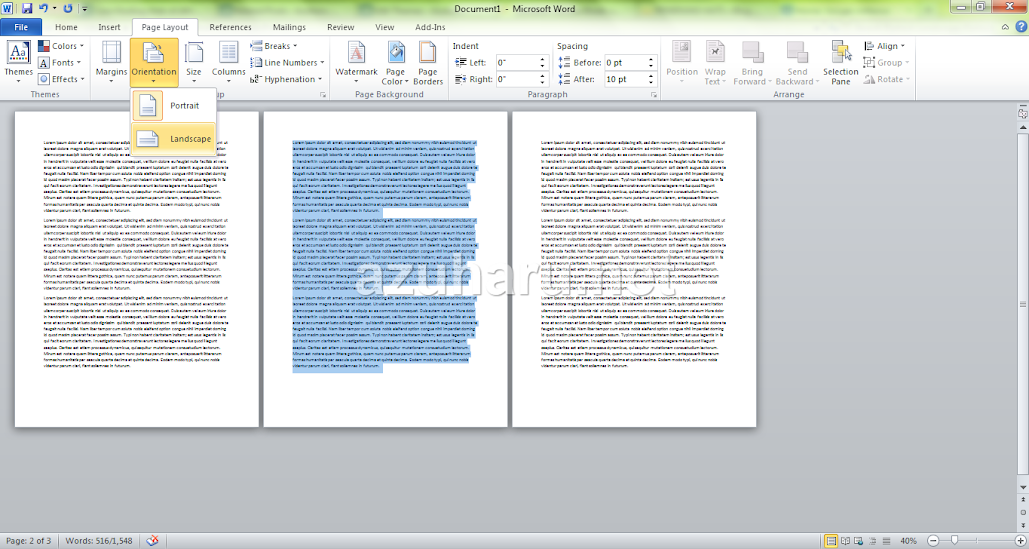Click the zoom in plus button

coord(1020,541)
